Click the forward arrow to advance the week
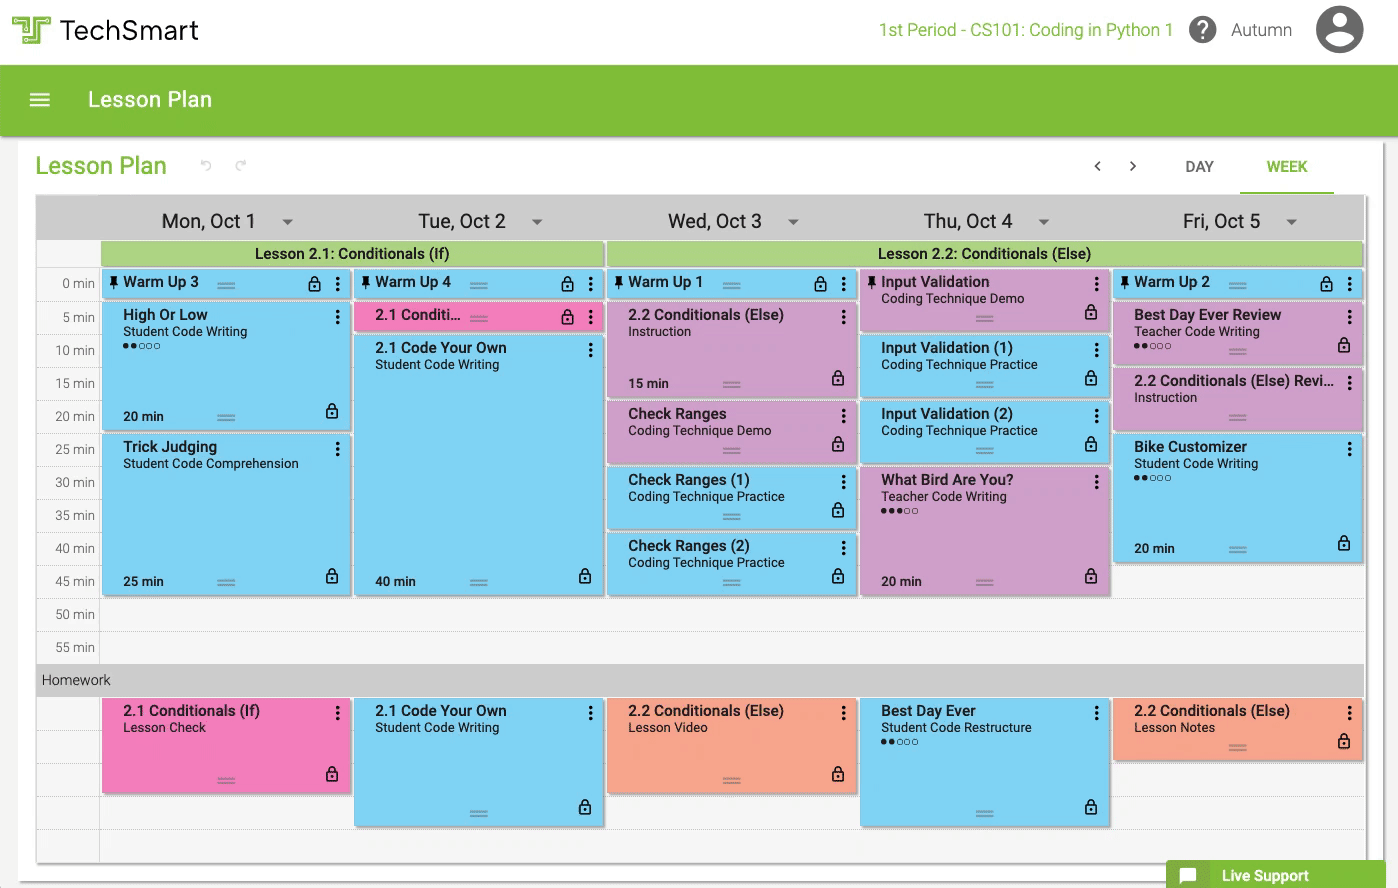This screenshot has width=1398, height=888. (x=1133, y=167)
